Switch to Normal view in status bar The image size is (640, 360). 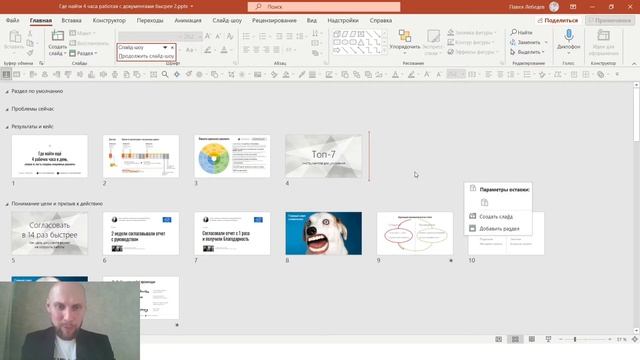pyautogui.click(x=498, y=339)
